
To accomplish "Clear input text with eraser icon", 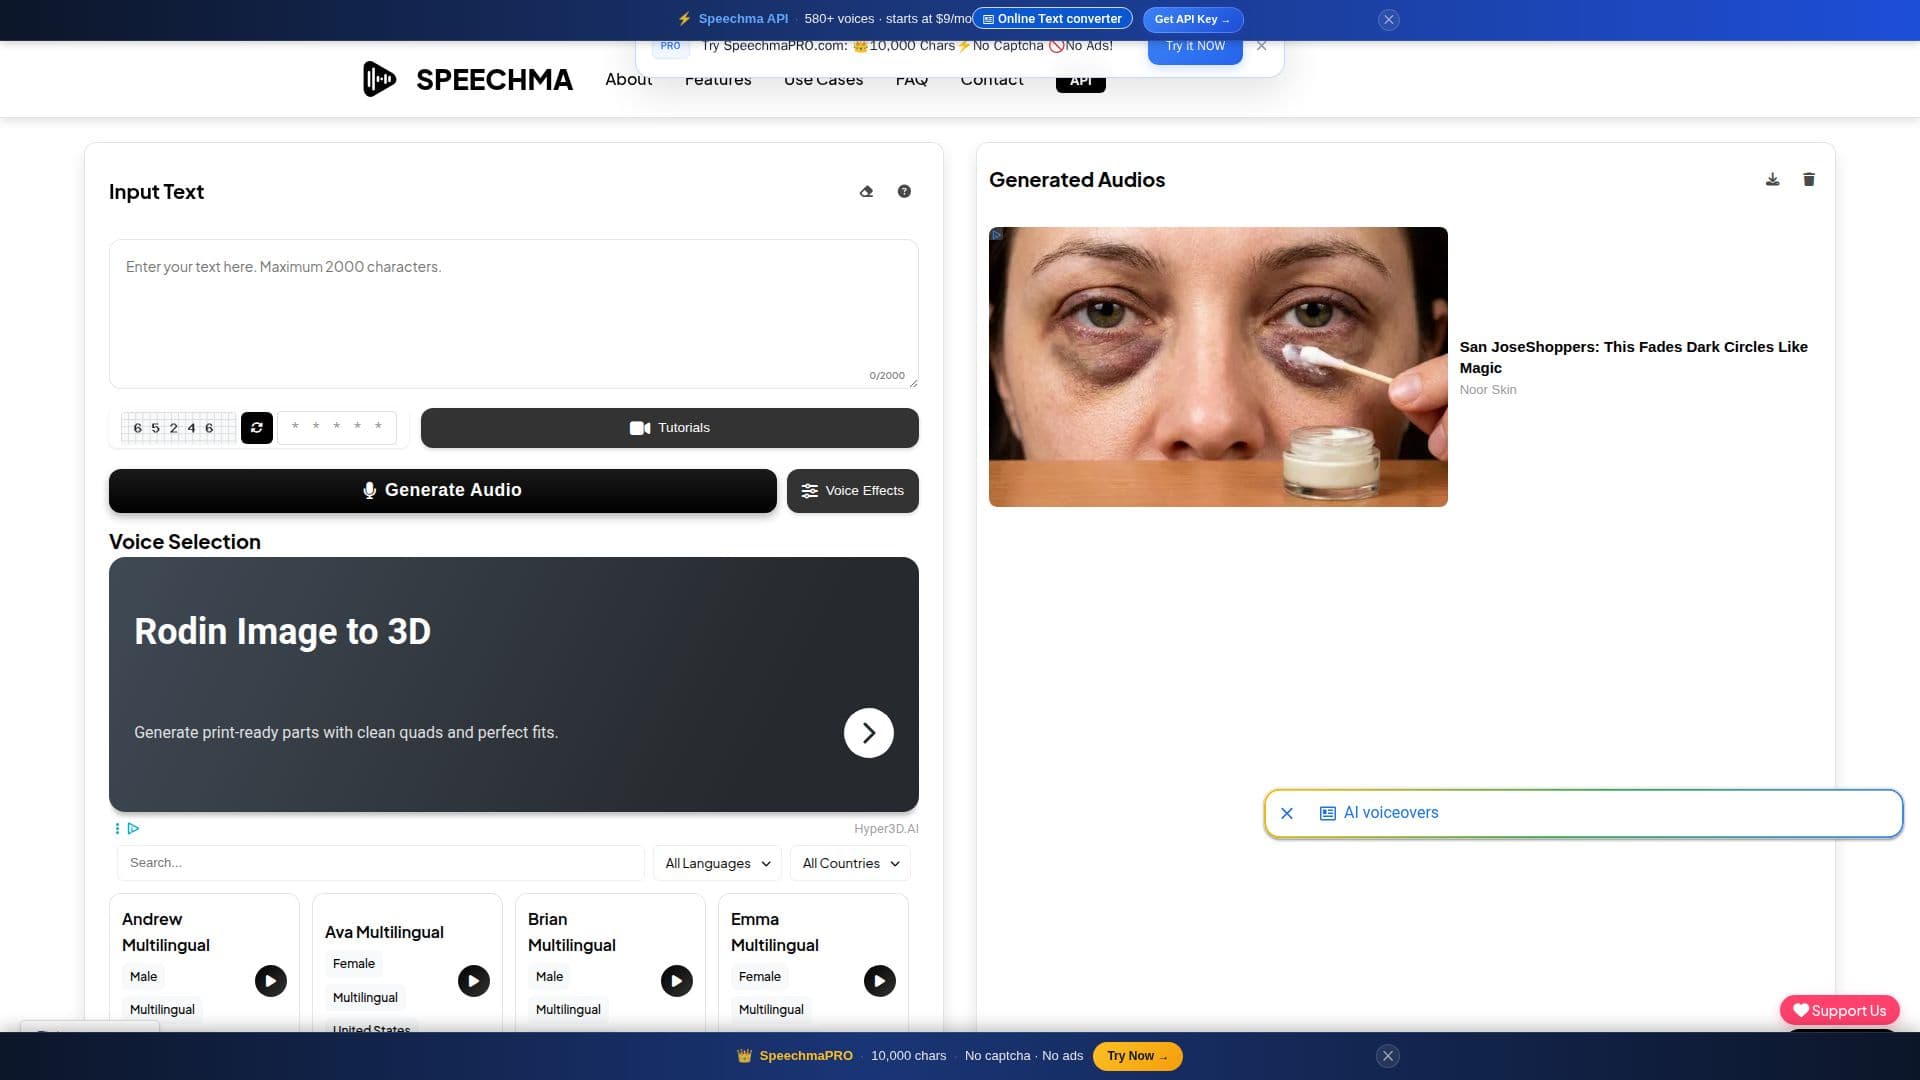I will click(x=866, y=192).
